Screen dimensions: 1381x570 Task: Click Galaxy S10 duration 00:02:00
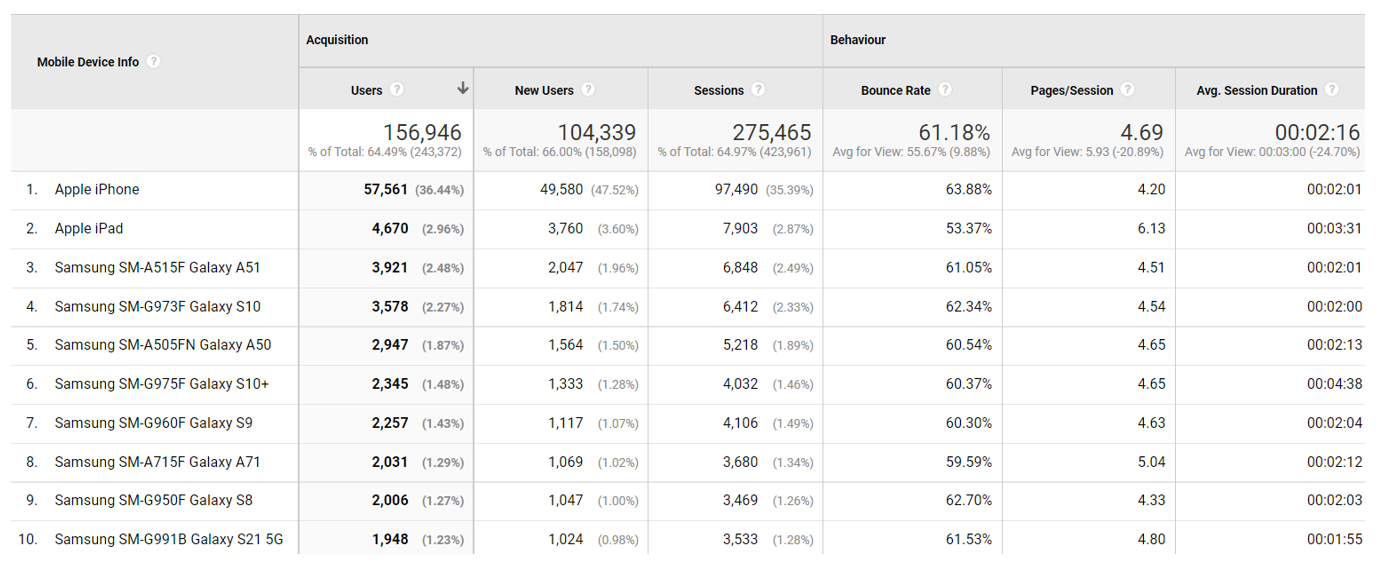coord(1334,306)
